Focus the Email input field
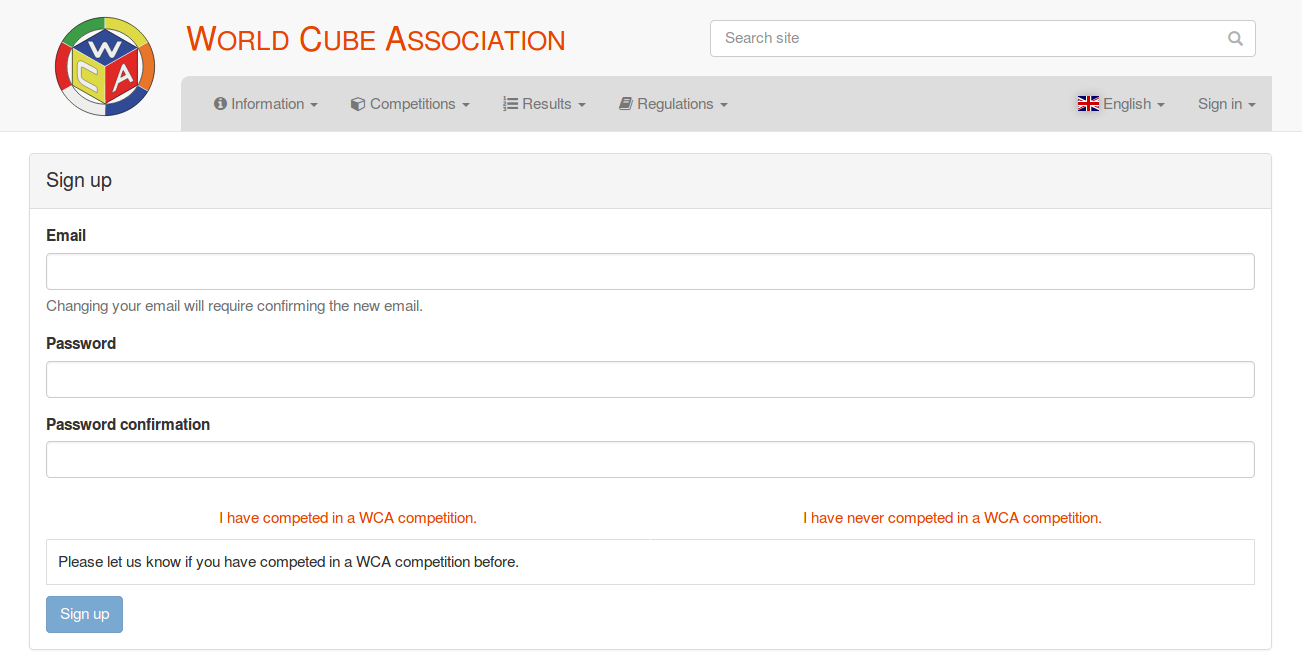The image size is (1302, 662). tap(650, 272)
